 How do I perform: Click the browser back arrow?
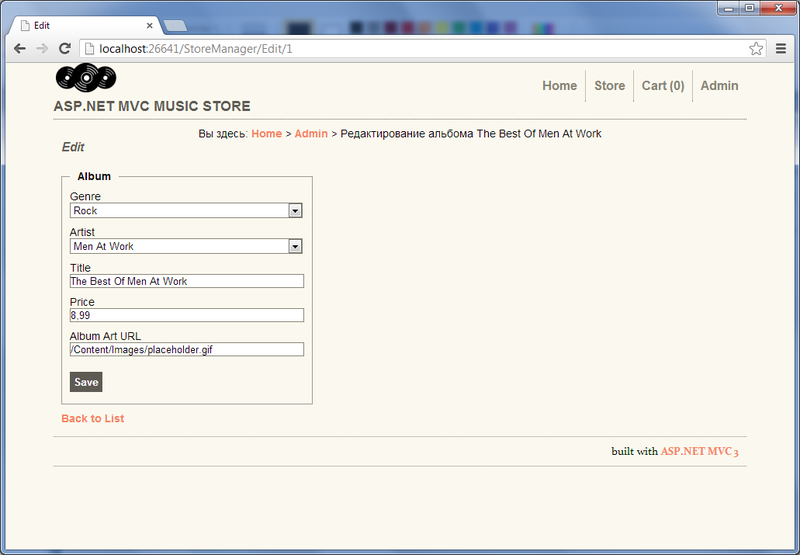(19, 48)
